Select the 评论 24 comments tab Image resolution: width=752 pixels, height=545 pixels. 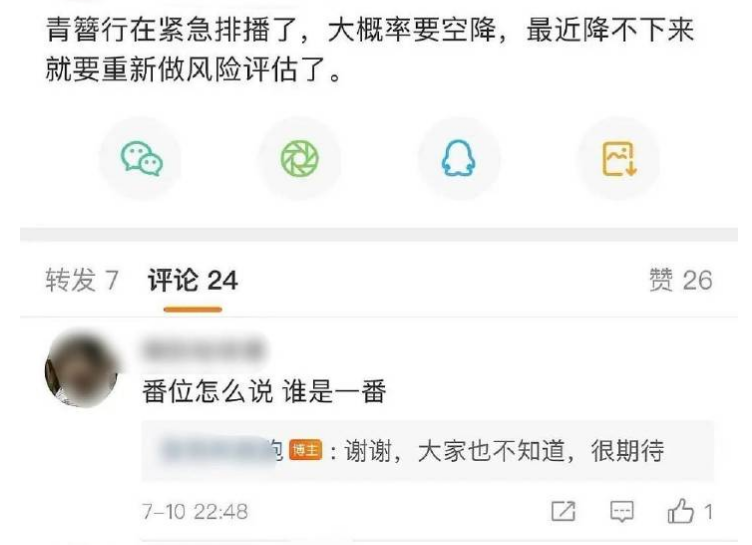click(193, 280)
